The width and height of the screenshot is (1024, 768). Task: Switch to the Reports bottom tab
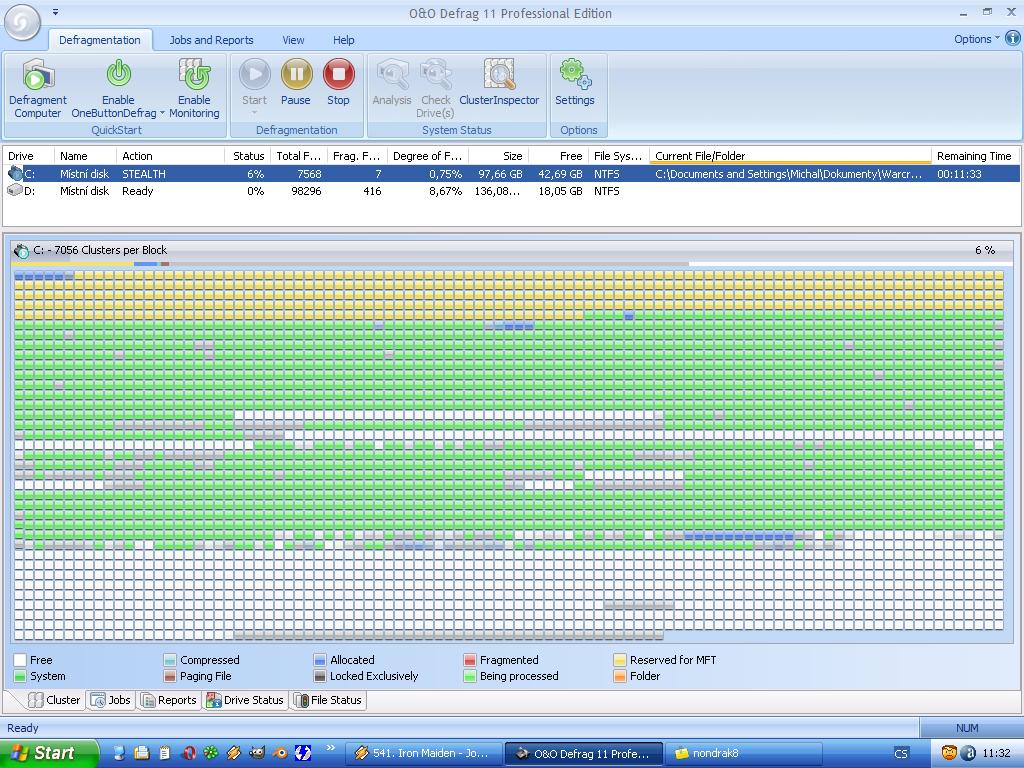point(168,700)
